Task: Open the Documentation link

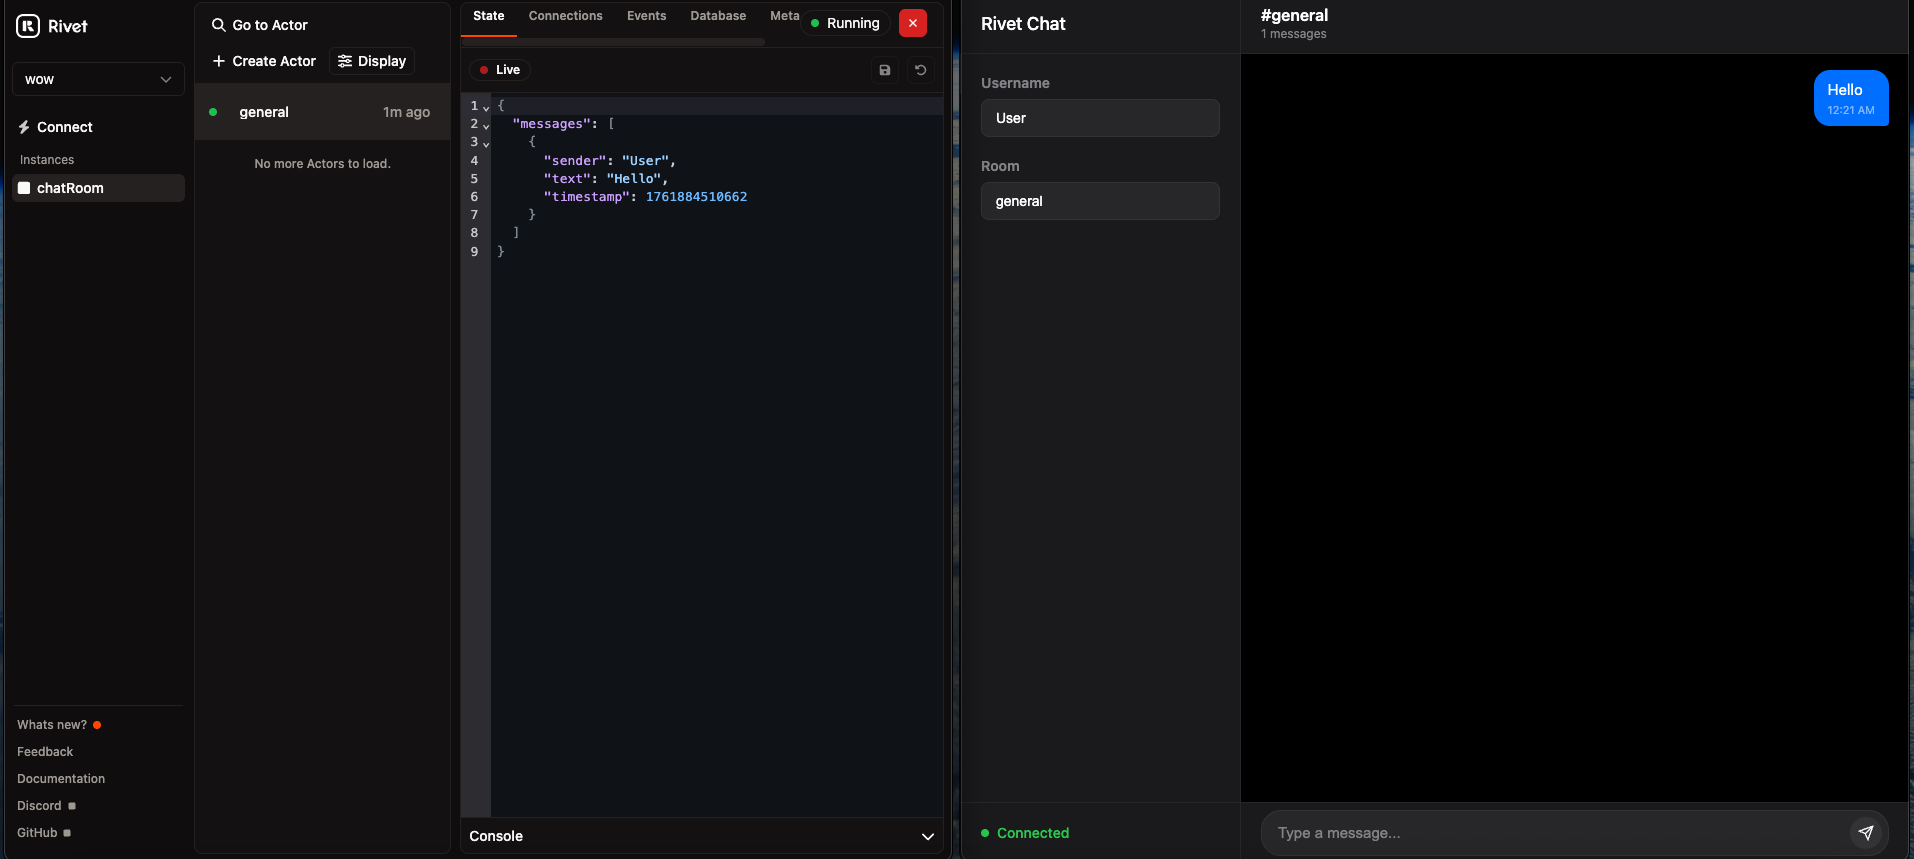Action: (61, 779)
